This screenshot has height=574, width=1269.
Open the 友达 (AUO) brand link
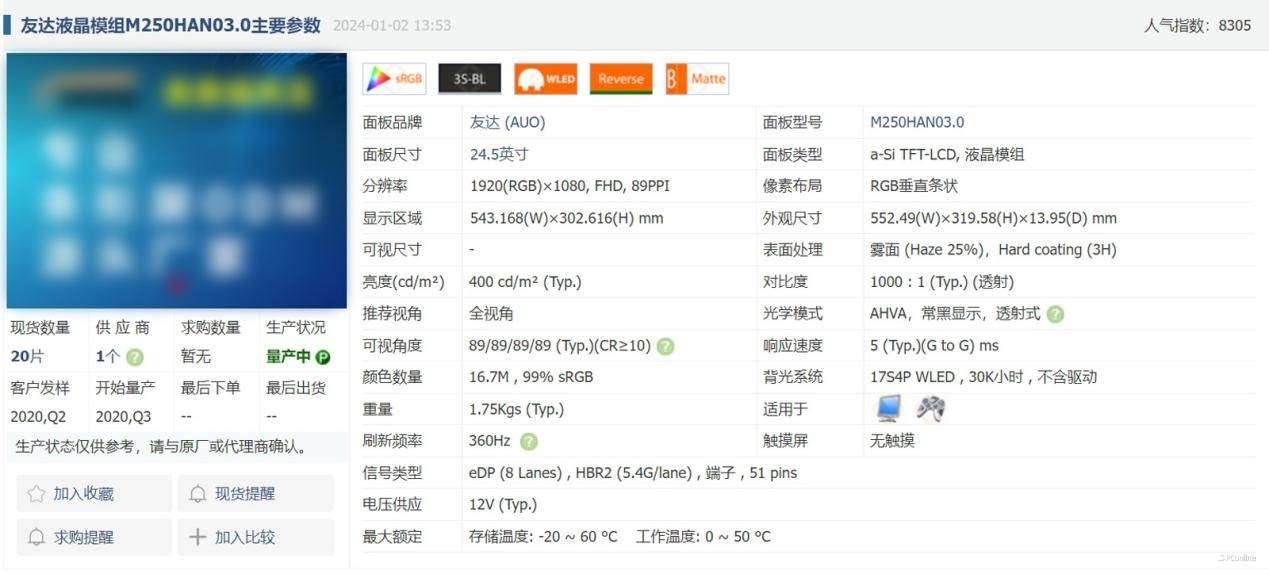507,122
